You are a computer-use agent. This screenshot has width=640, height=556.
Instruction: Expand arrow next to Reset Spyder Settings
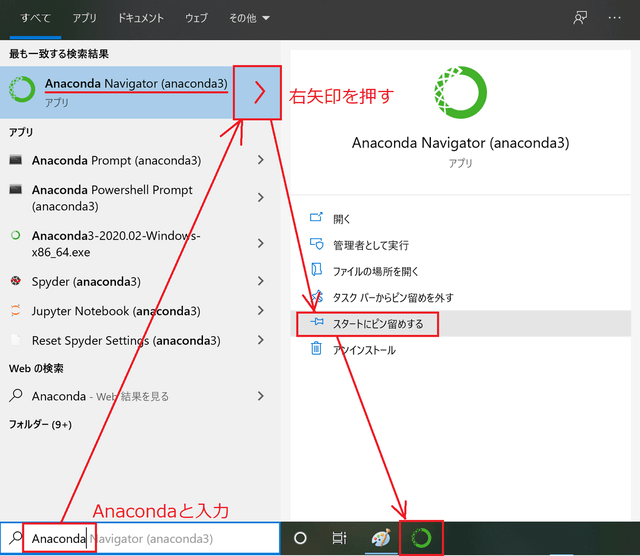[x=261, y=340]
